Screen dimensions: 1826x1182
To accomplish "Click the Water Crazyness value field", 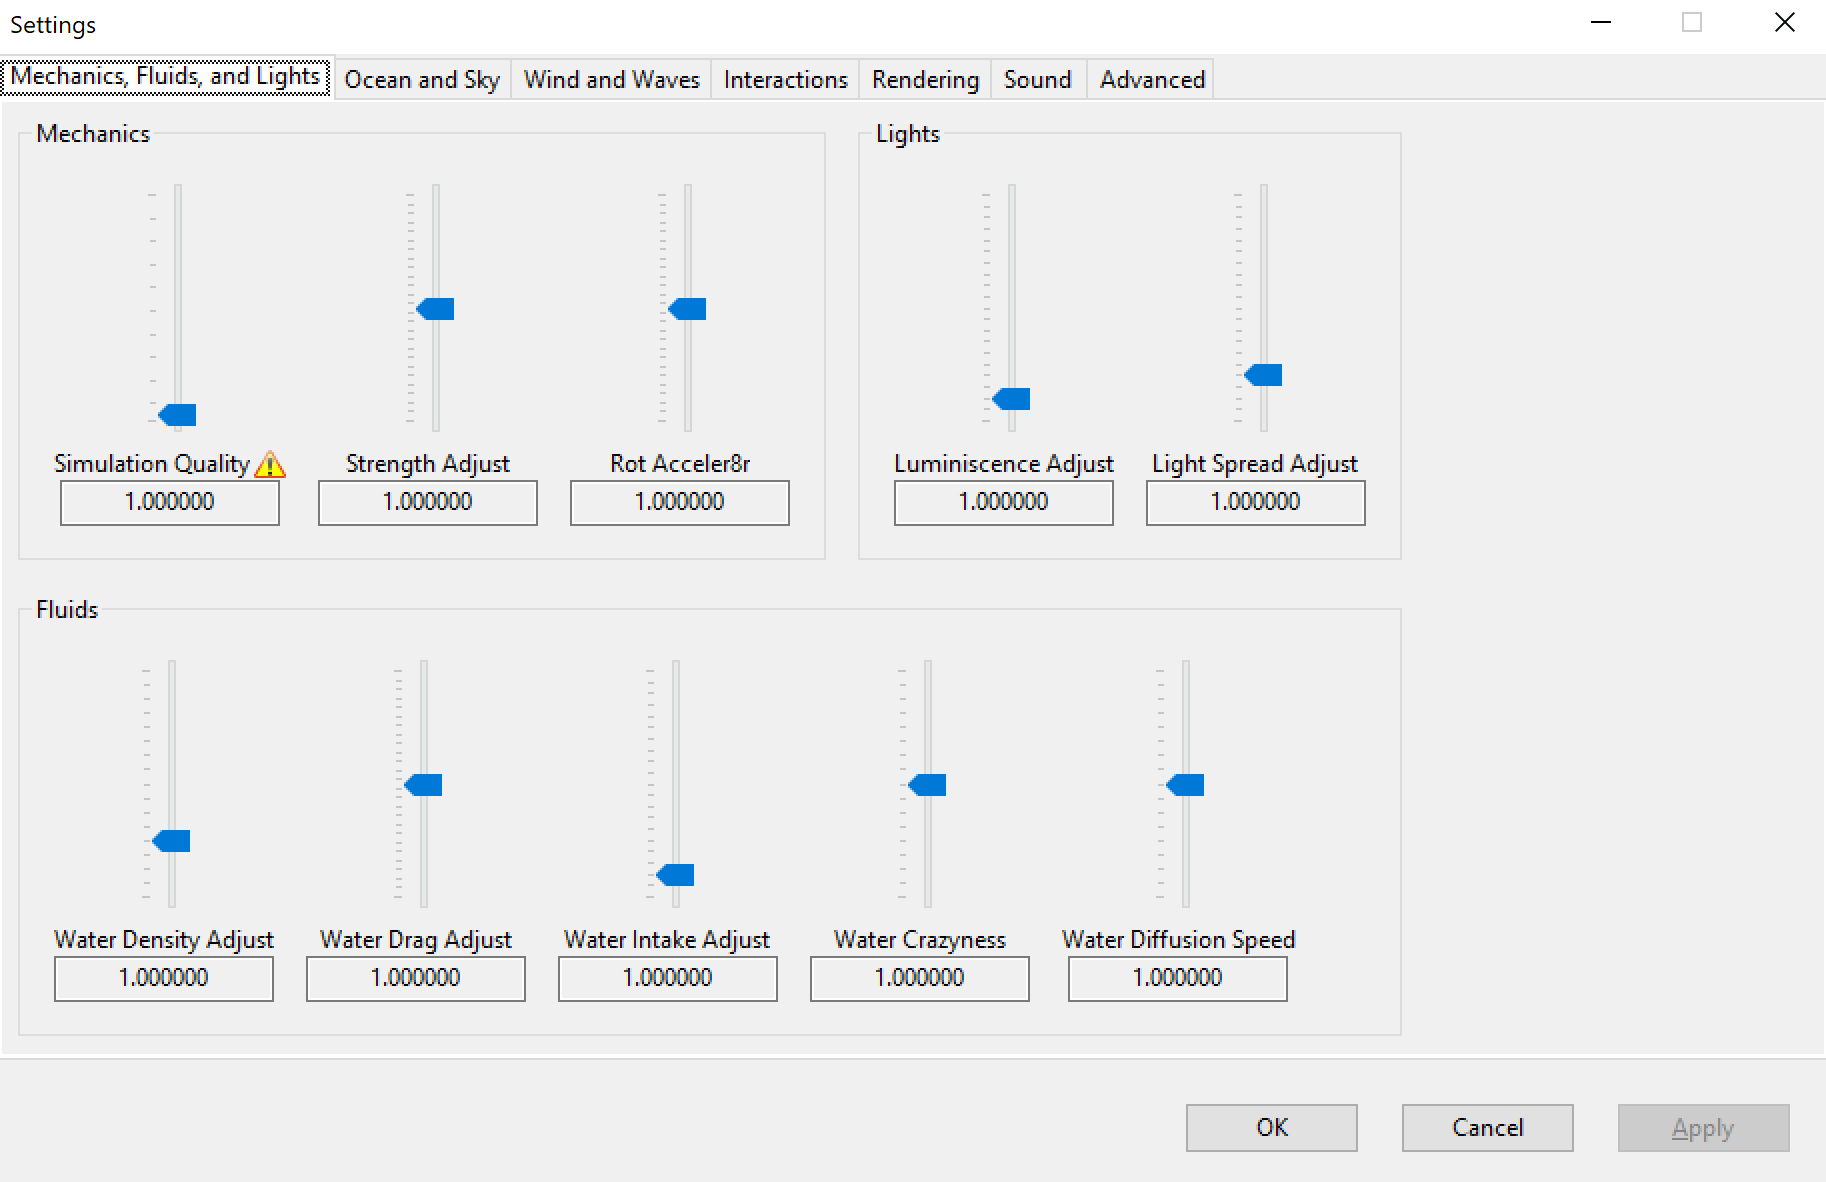I will [919, 978].
